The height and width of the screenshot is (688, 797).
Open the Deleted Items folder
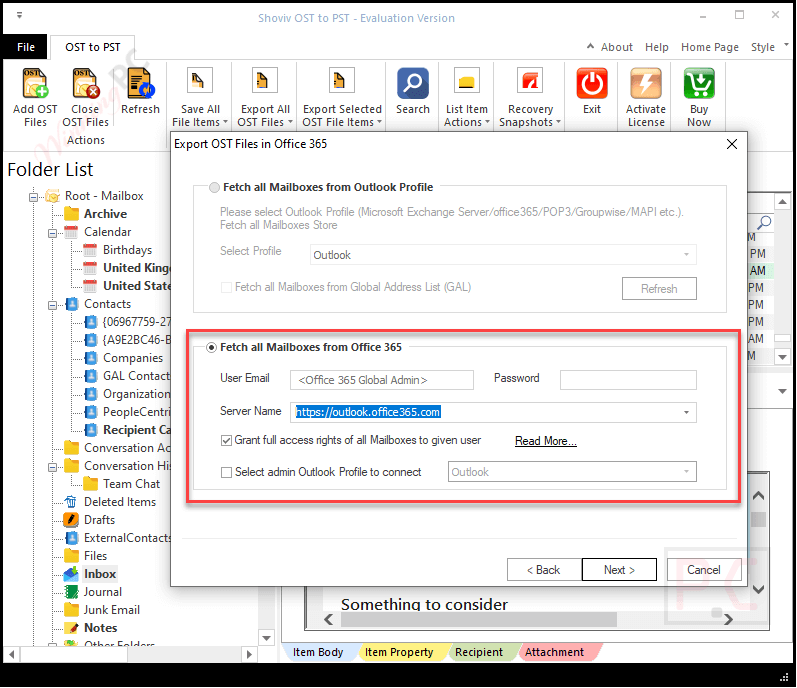(x=120, y=502)
